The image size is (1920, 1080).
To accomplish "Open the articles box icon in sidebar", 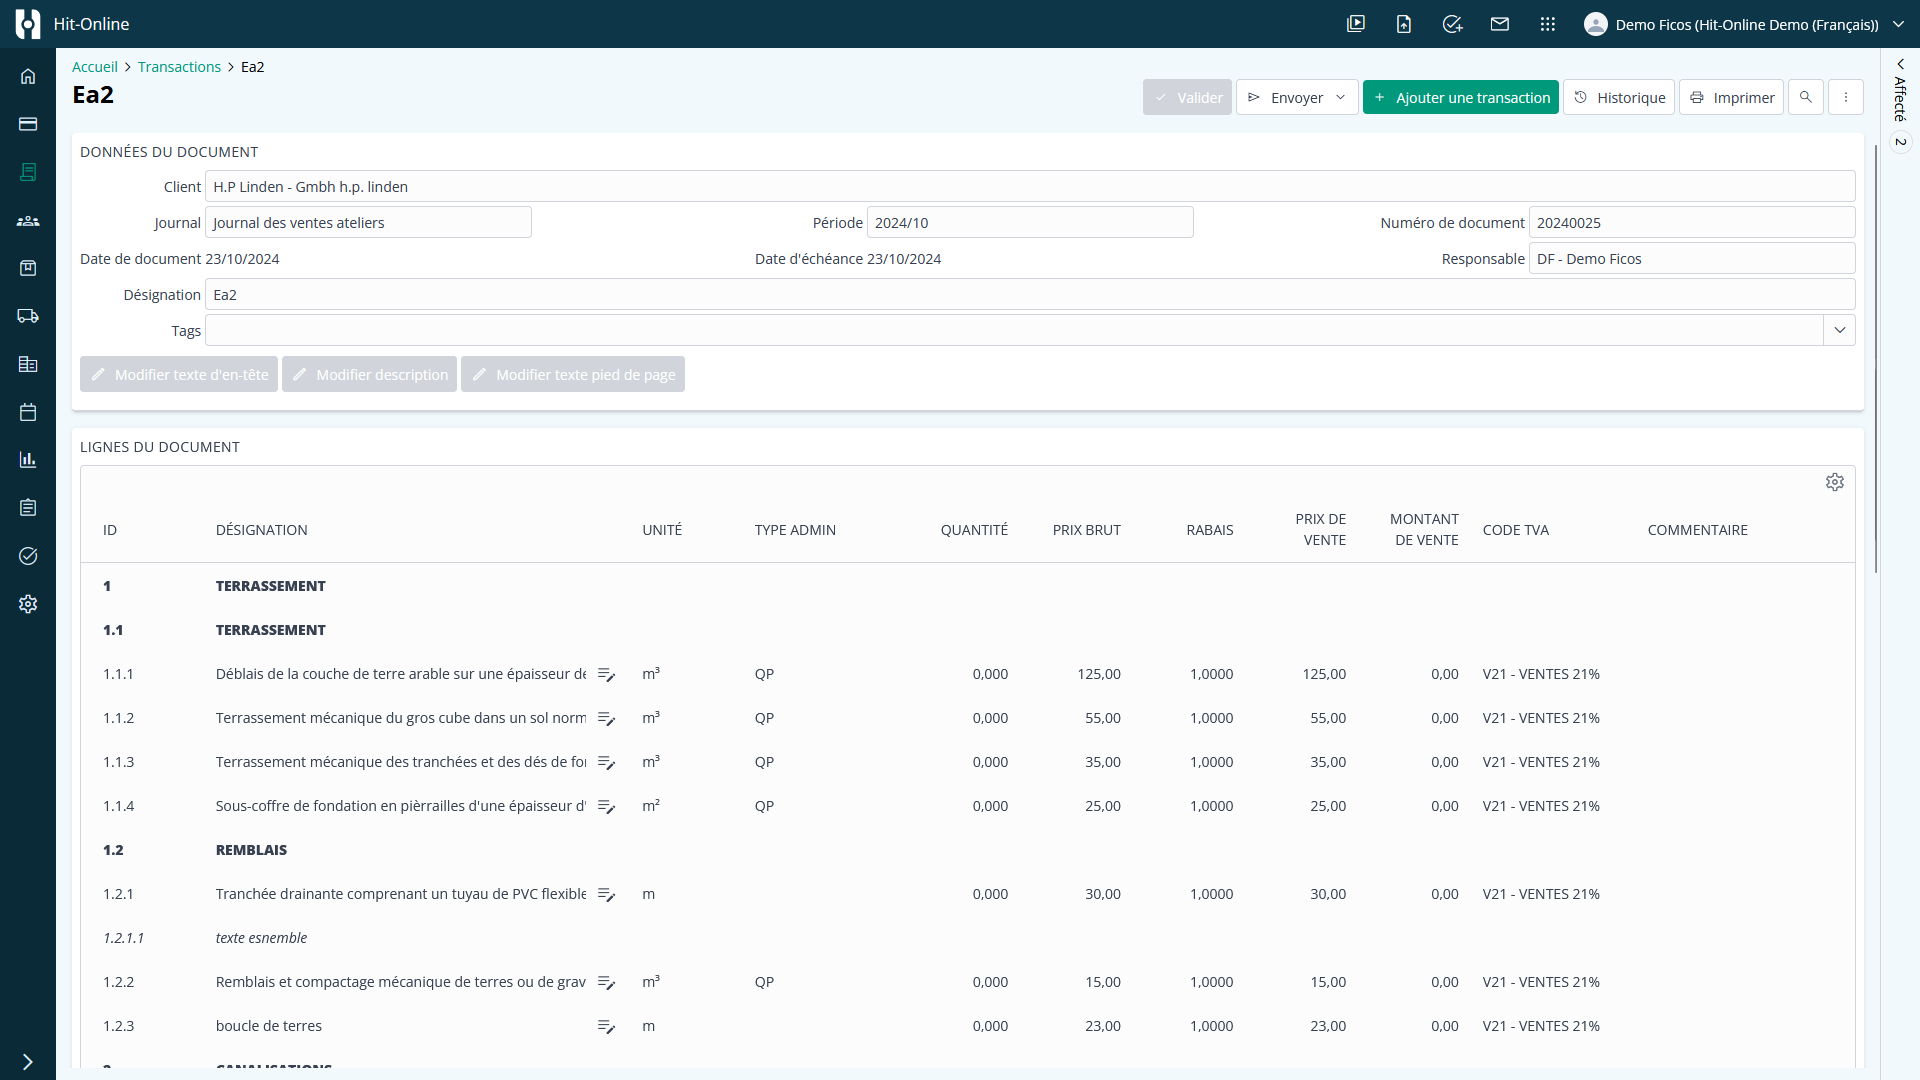I will (x=28, y=268).
